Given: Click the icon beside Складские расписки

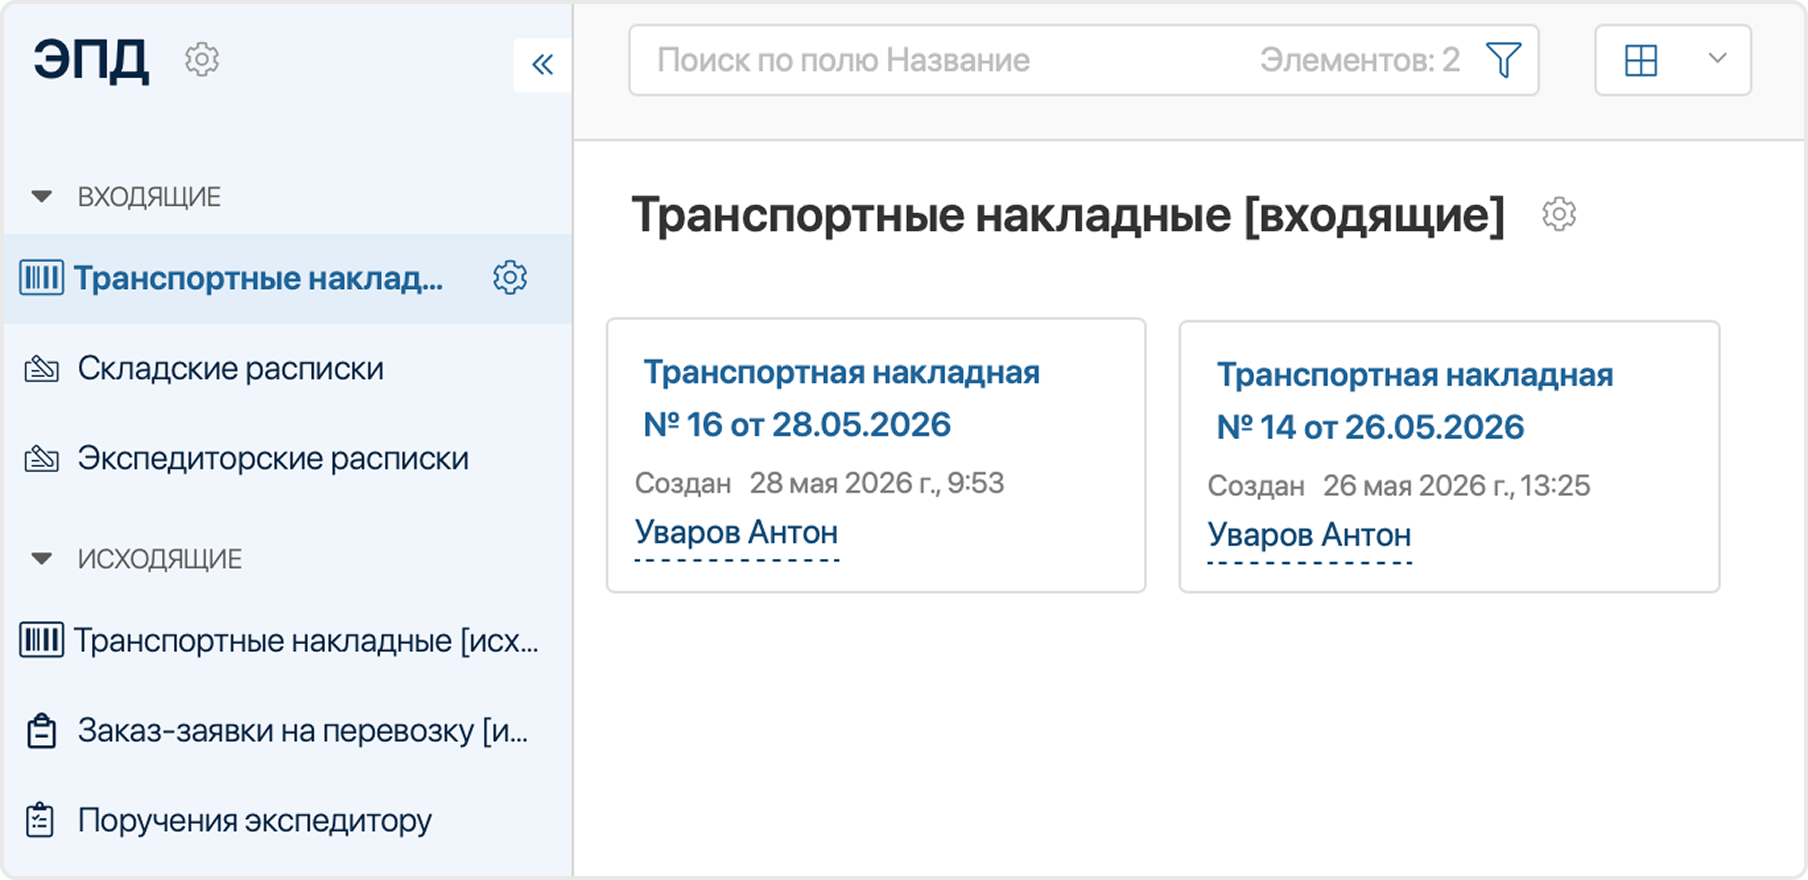Looking at the screenshot, I should 41,369.
